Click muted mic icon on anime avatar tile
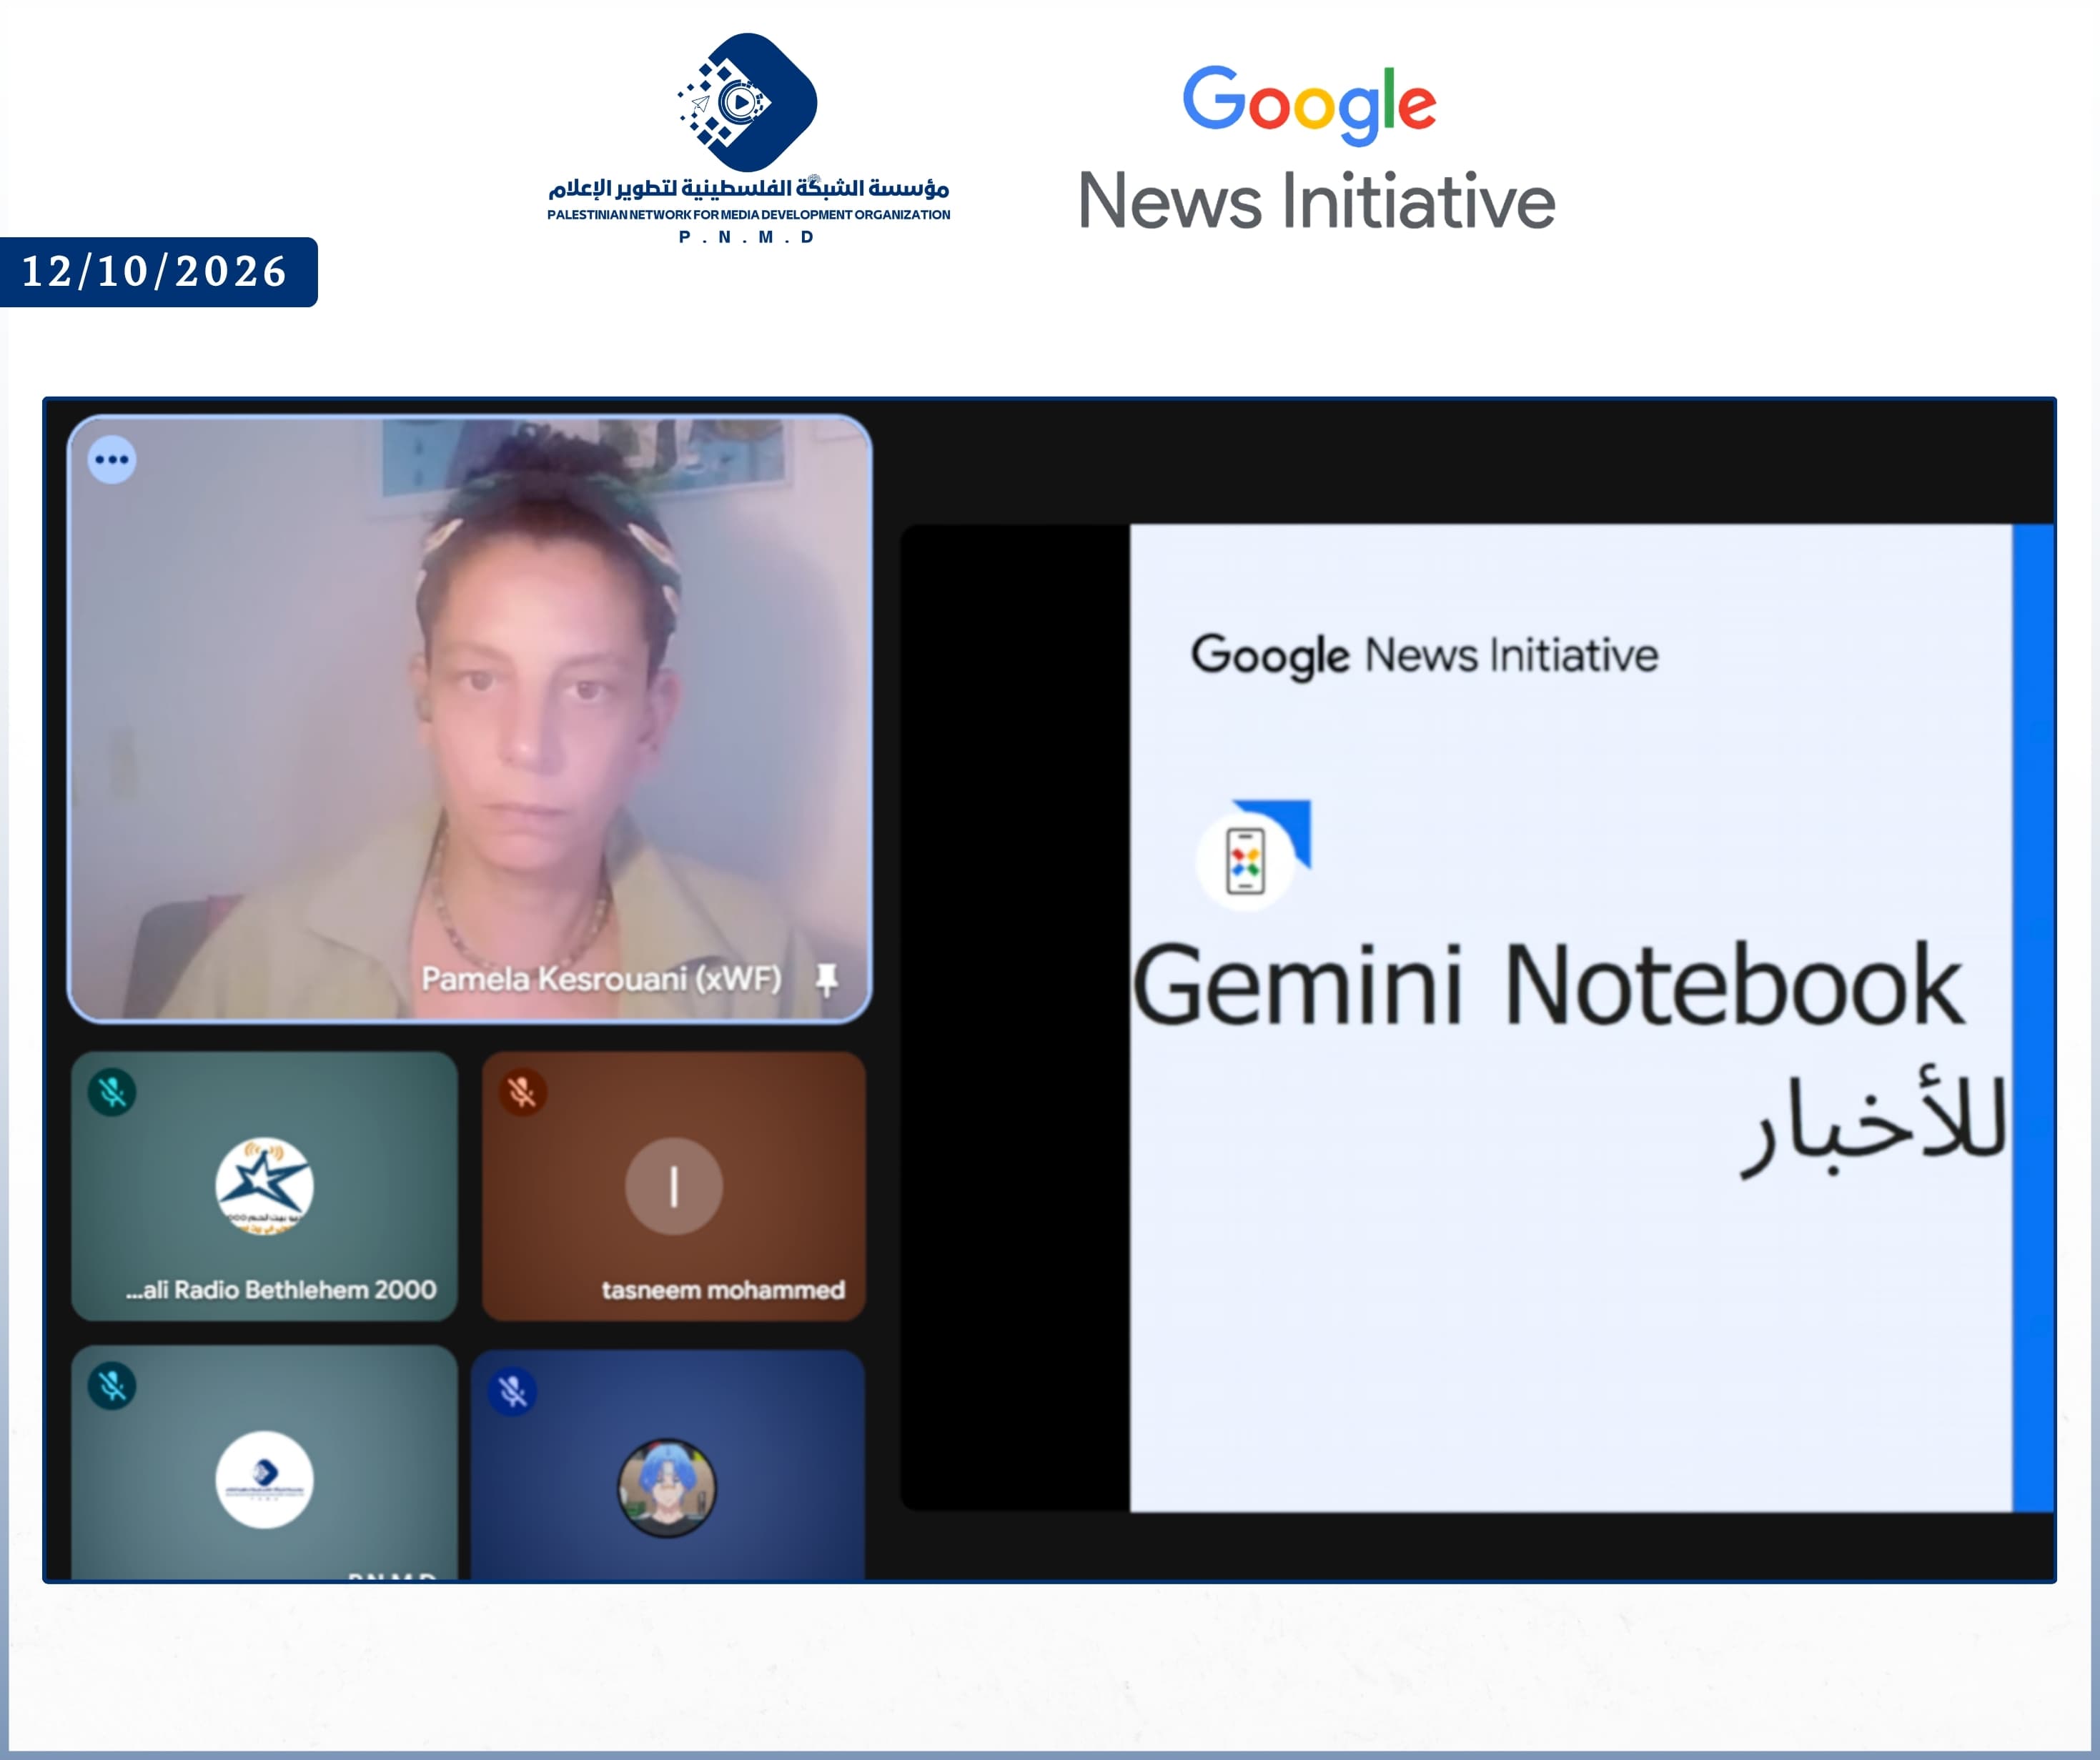Image resolution: width=2100 pixels, height=1760 pixels. pyautogui.click(x=513, y=1391)
